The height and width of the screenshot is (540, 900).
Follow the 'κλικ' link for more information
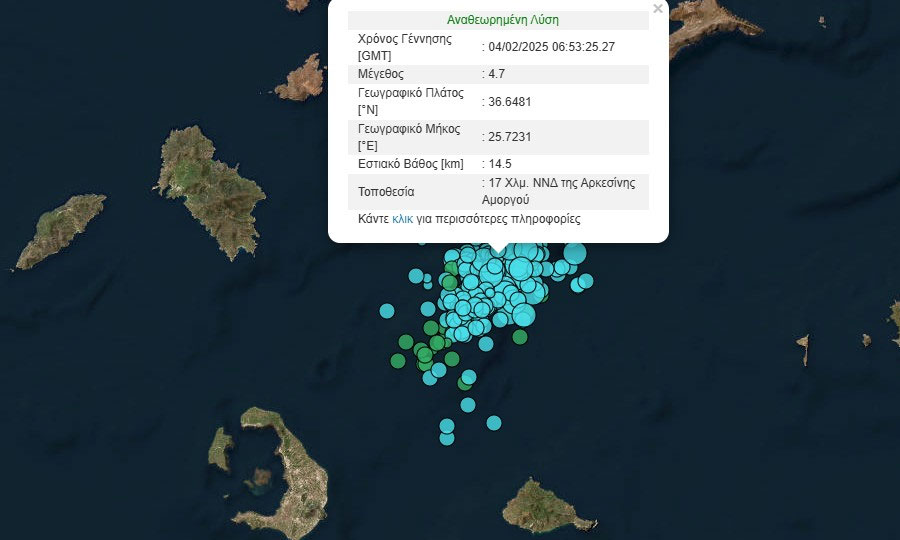(x=402, y=218)
